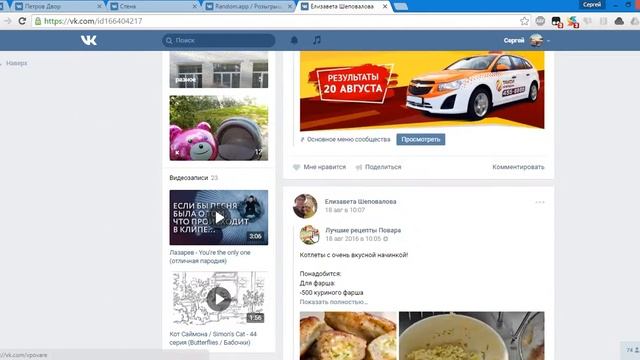The image size is (640, 360).
Task: Play the Лазарев parody video
Action: pos(219,218)
